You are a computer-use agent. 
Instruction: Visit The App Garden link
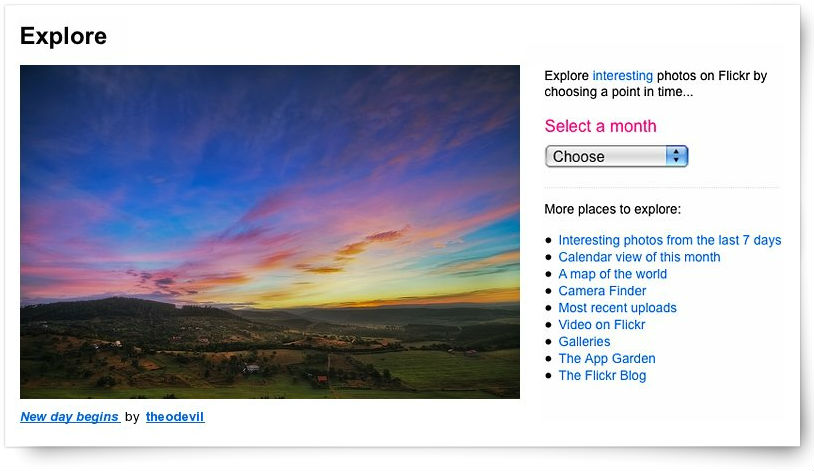607,359
